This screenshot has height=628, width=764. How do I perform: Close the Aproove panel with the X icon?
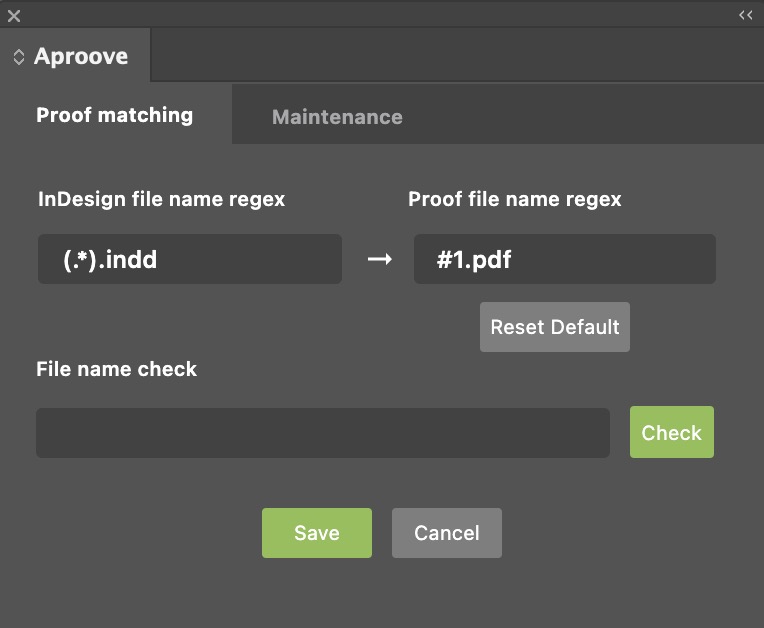pyautogui.click(x=14, y=16)
